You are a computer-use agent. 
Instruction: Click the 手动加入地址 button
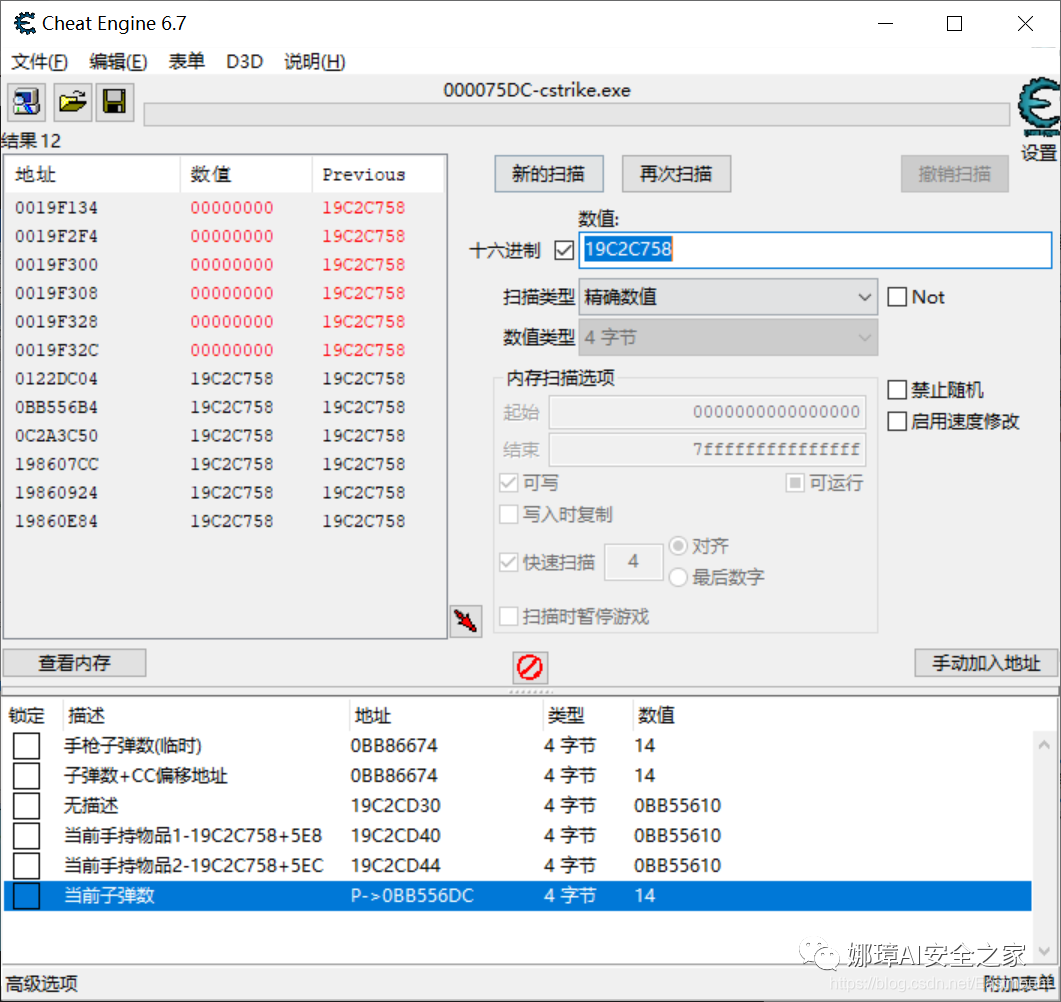pos(986,663)
